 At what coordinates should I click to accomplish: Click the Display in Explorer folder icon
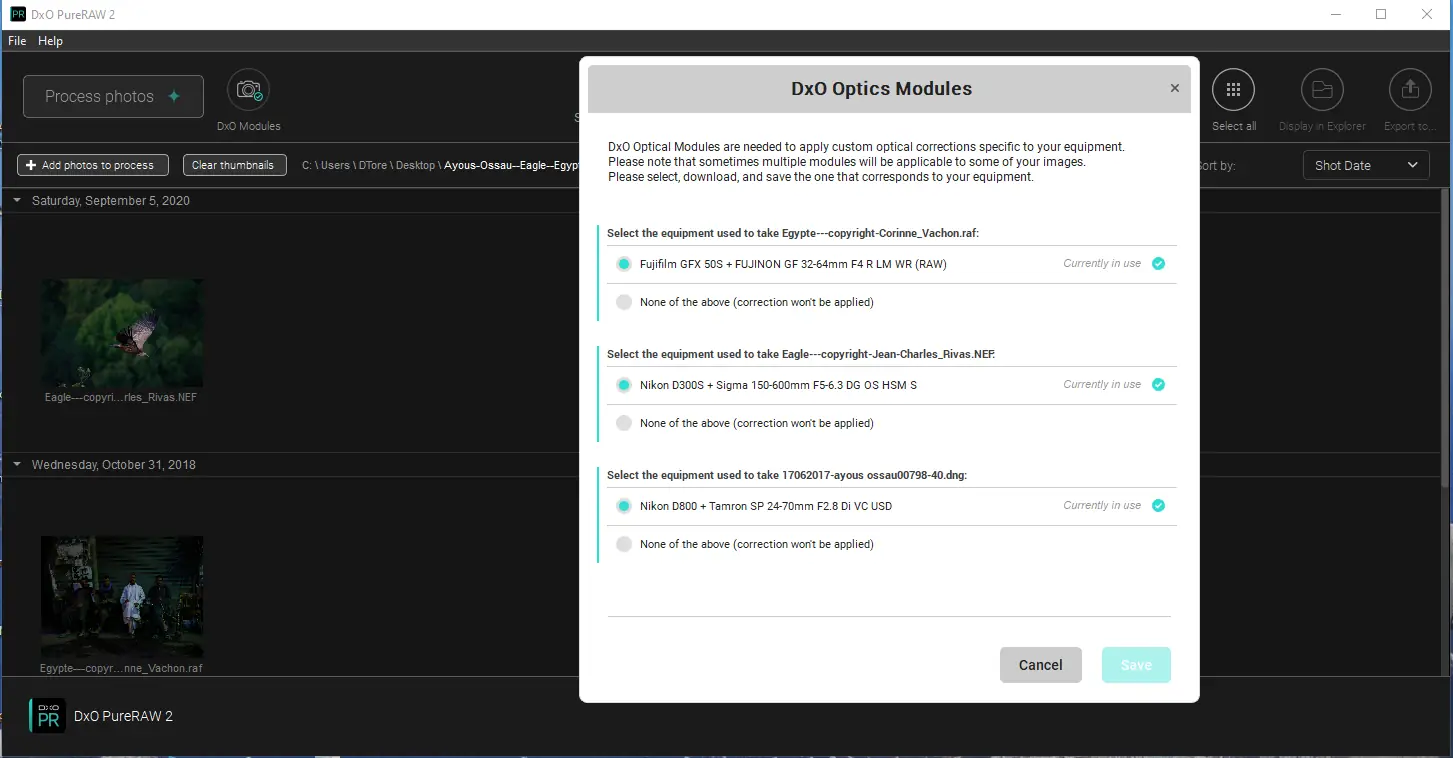(x=1322, y=91)
